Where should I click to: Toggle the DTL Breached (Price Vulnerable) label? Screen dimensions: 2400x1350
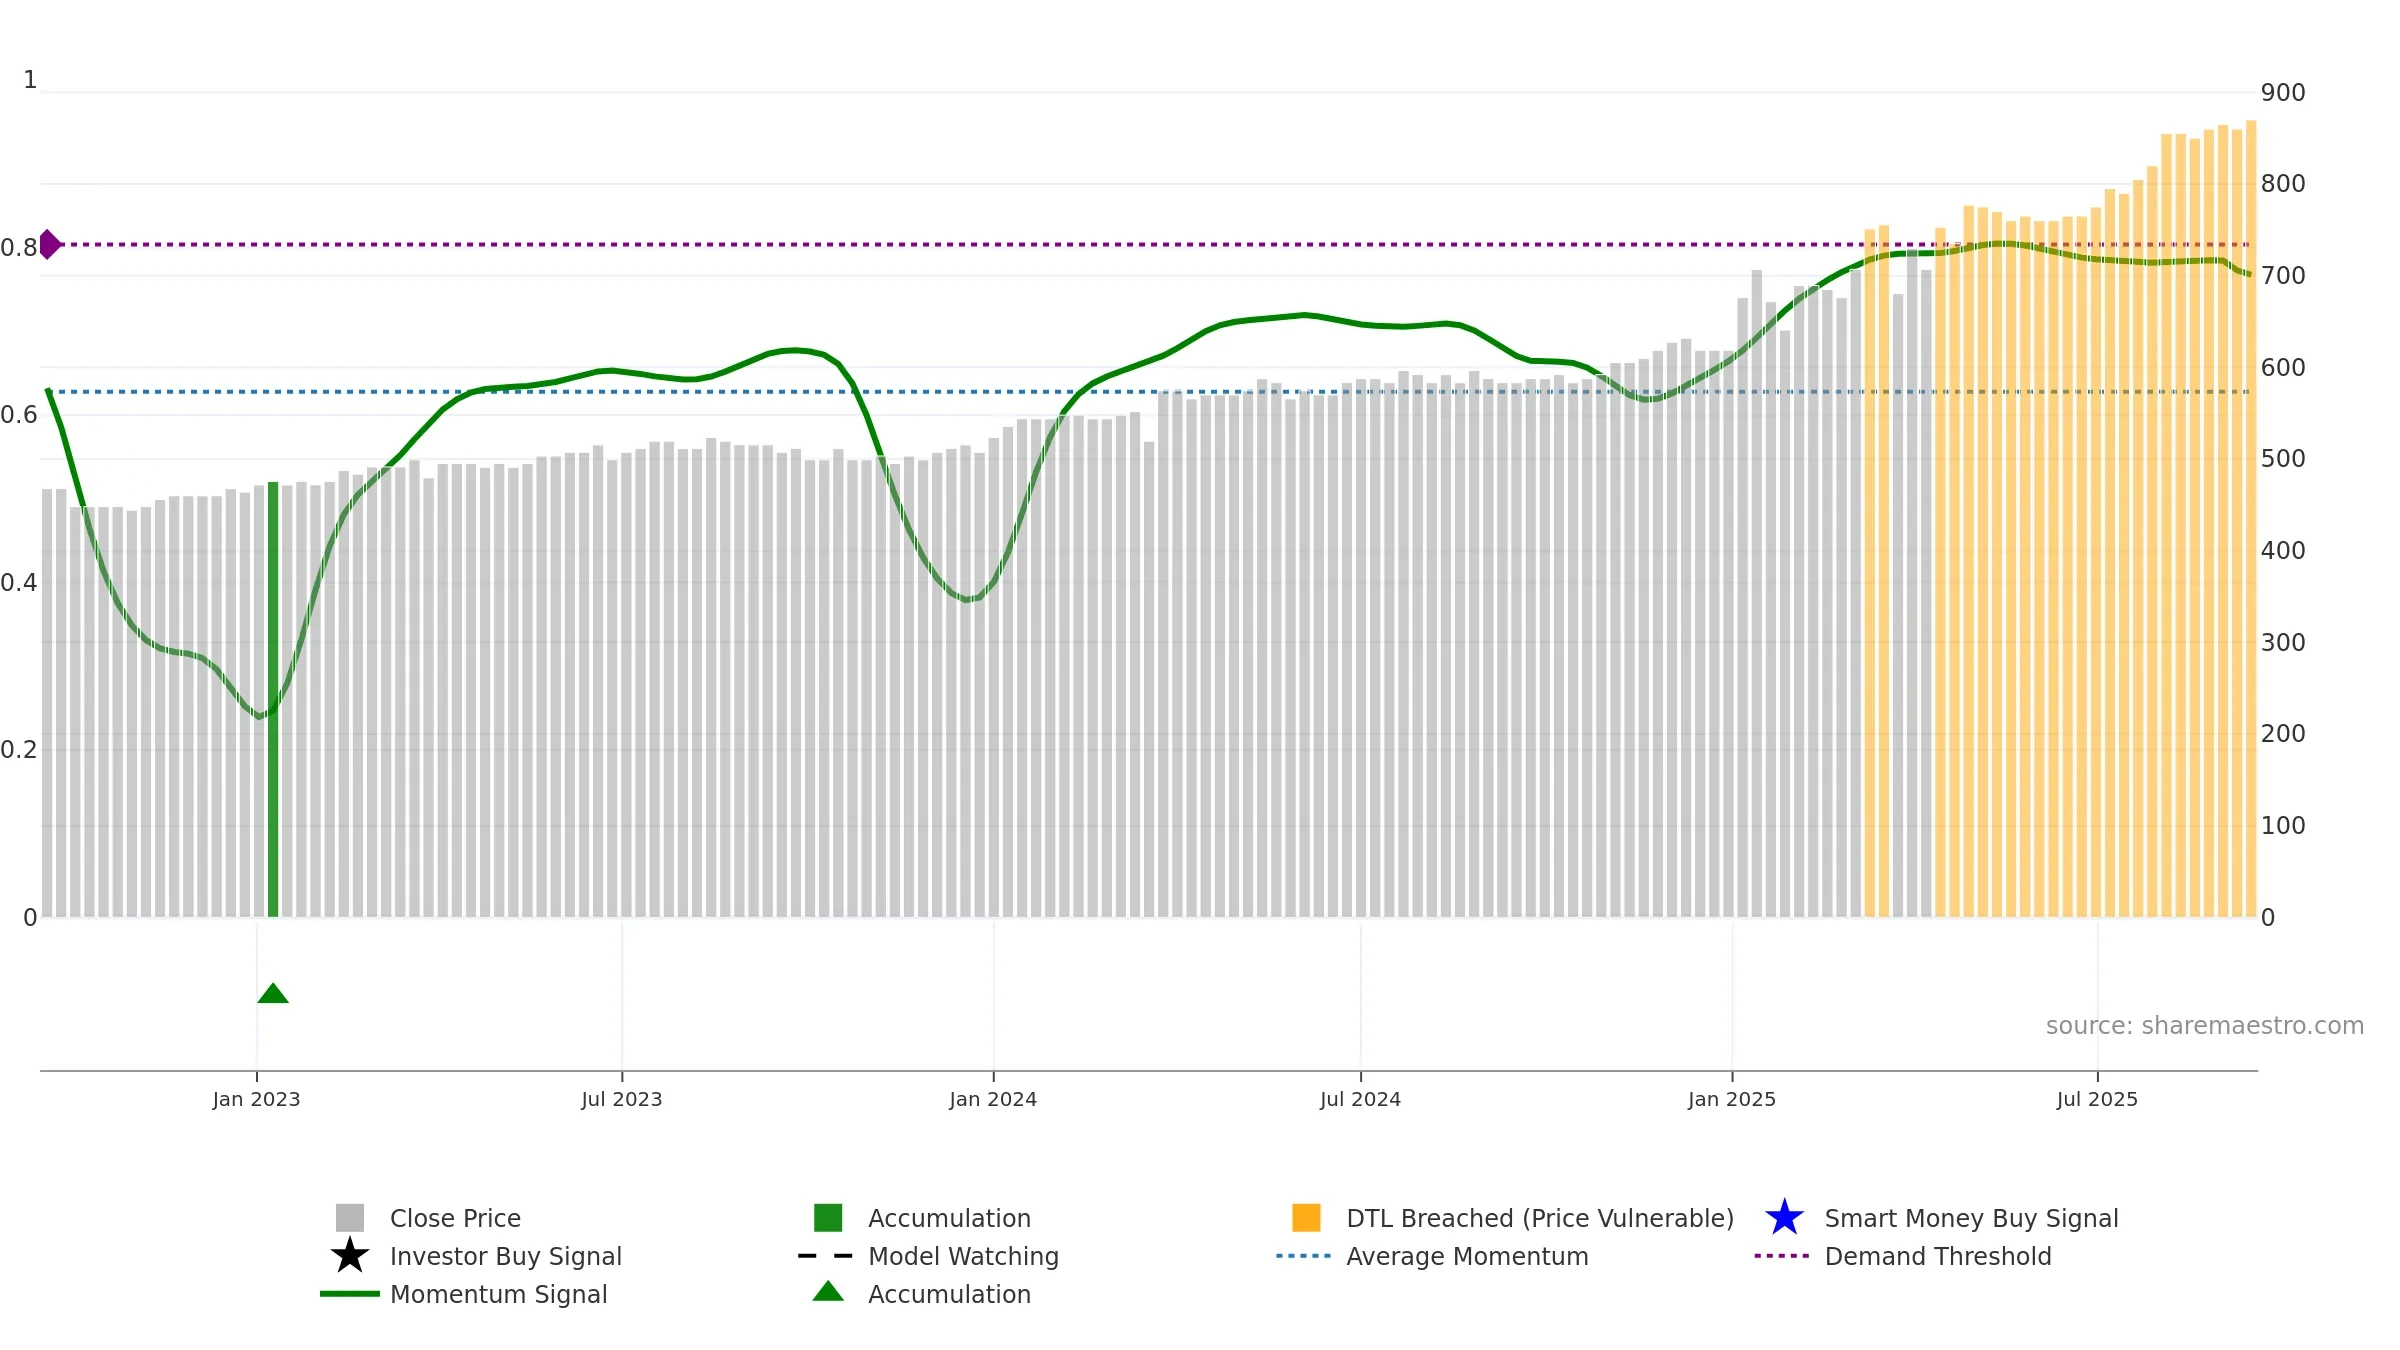pyautogui.click(x=1540, y=1218)
